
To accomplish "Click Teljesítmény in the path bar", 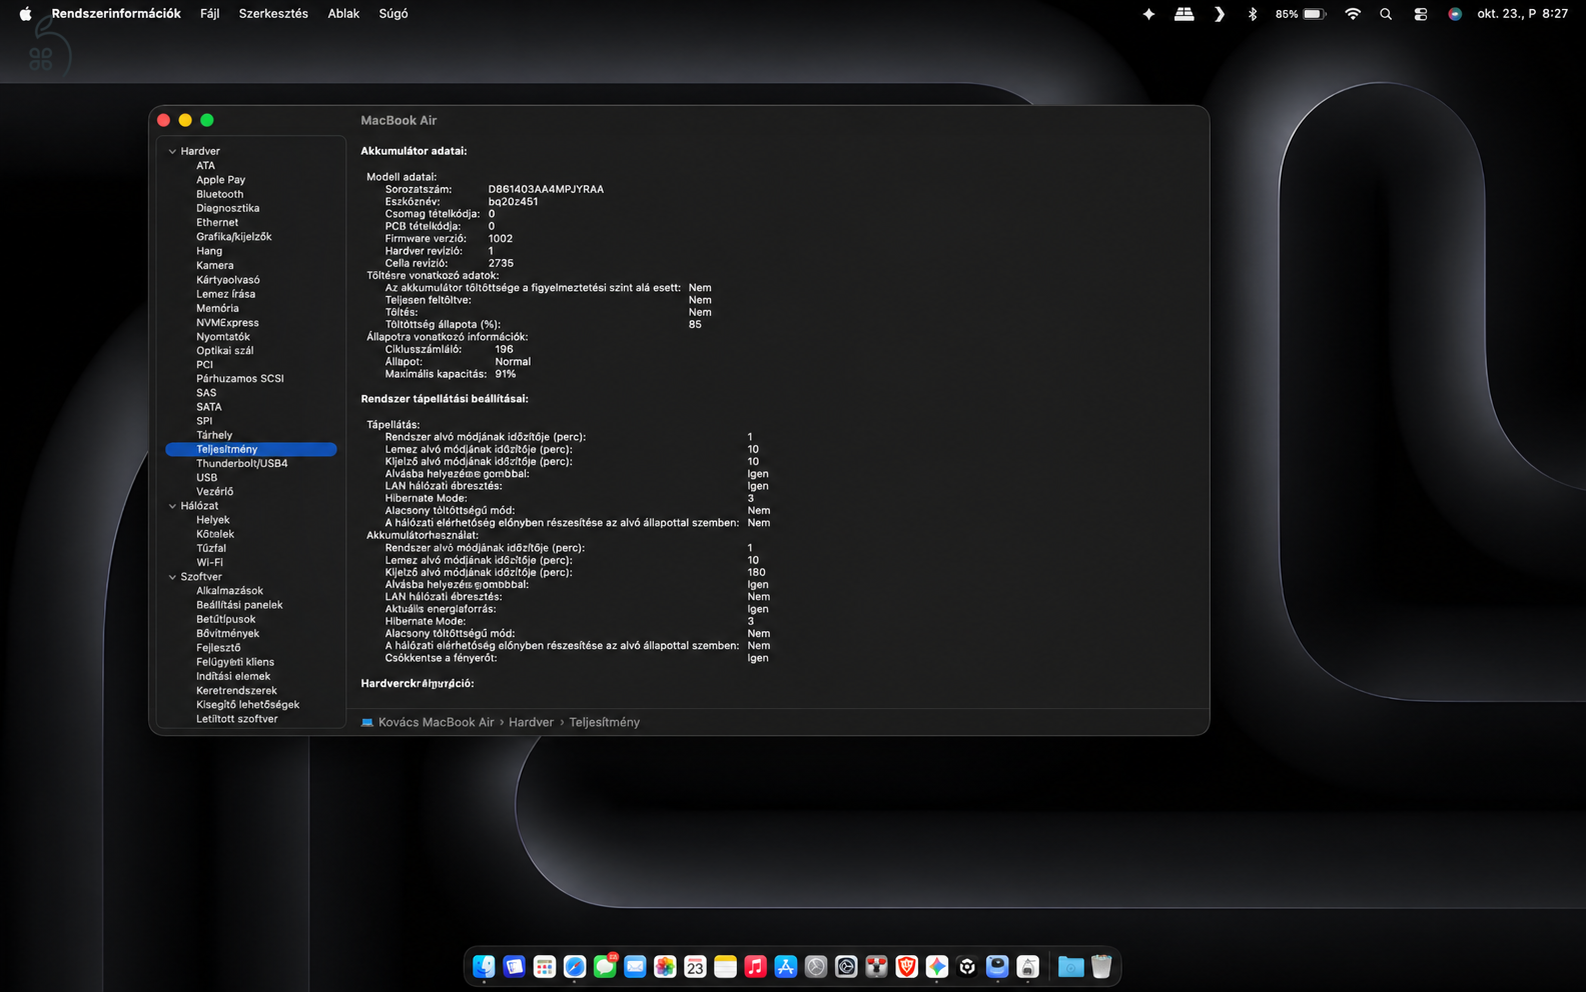I will point(604,722).
